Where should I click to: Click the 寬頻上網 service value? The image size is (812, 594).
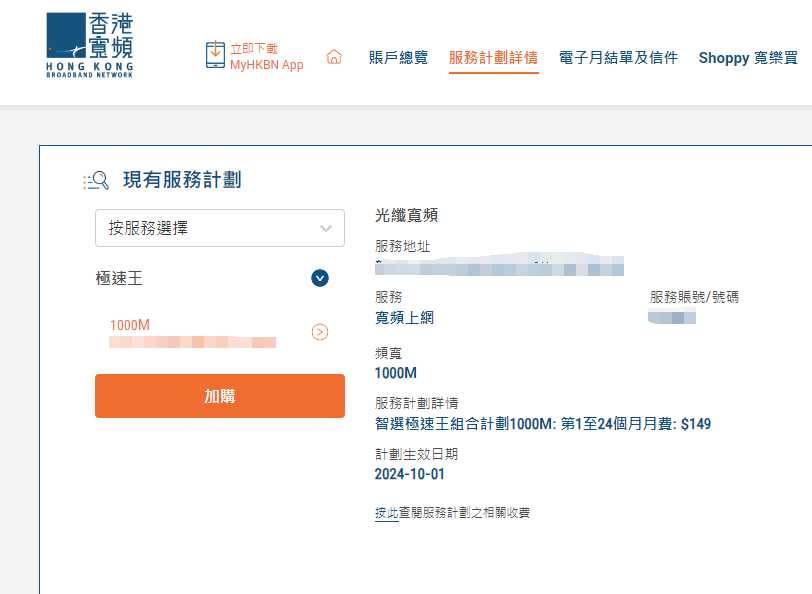click(x=404, y=317)
